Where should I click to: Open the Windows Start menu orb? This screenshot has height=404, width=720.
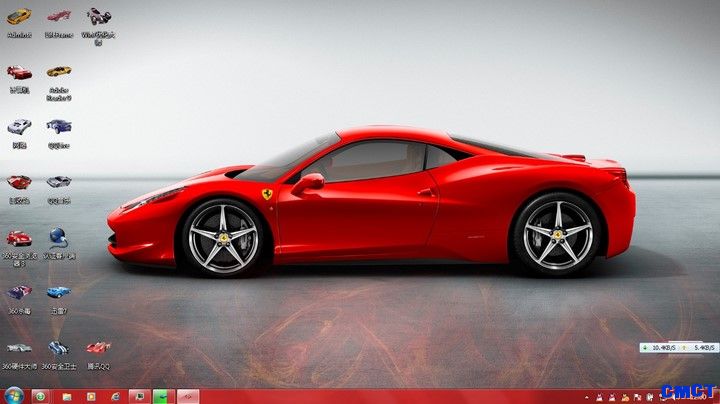click(x=13, y=396)
